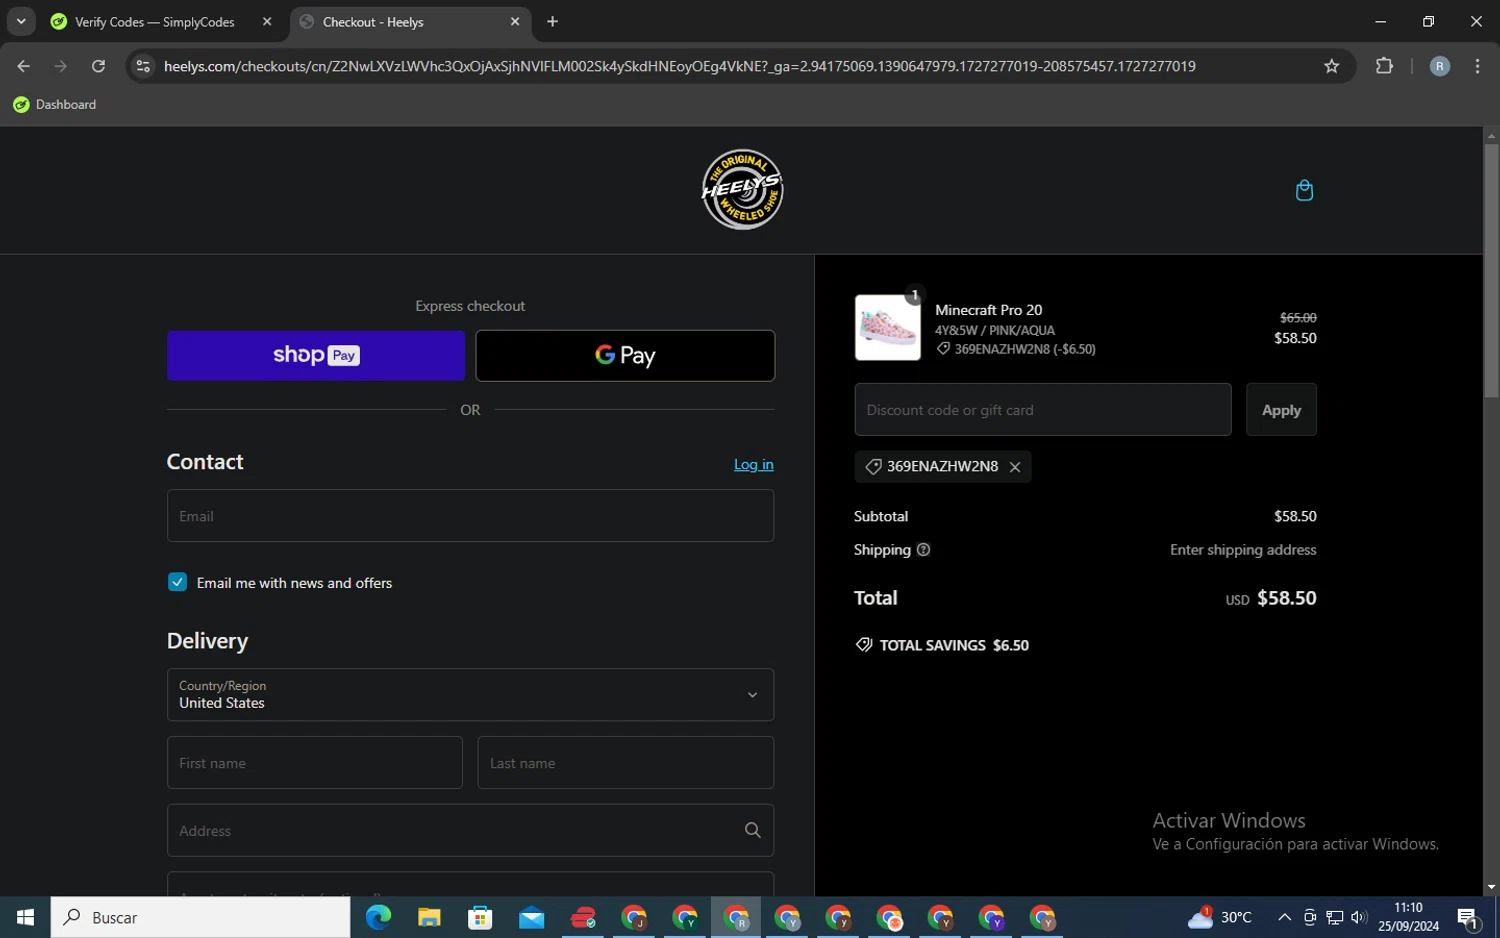The height and width of the screenshot is (938, 1500).
Task: Close the Verify Codes SimplyCodes tab
Action: (x=267, y=21)
